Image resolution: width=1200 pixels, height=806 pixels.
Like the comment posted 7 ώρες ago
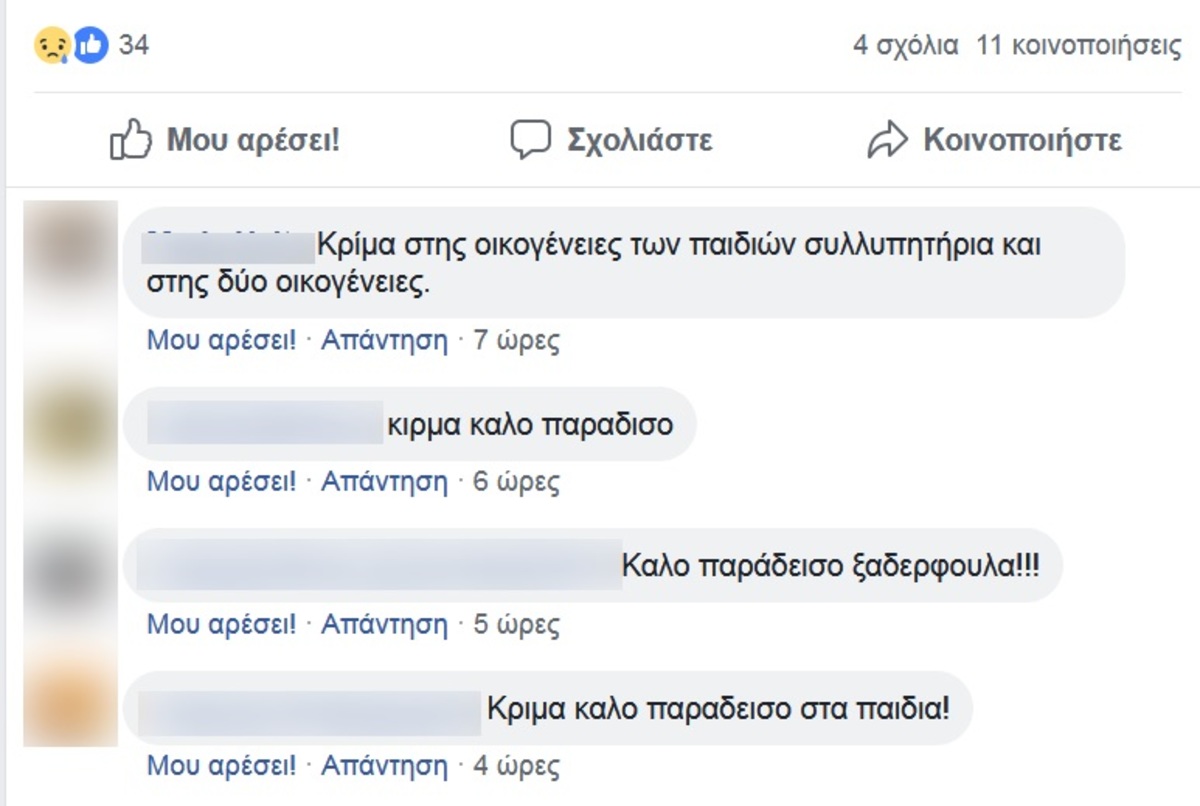click(x=222, y=341)
